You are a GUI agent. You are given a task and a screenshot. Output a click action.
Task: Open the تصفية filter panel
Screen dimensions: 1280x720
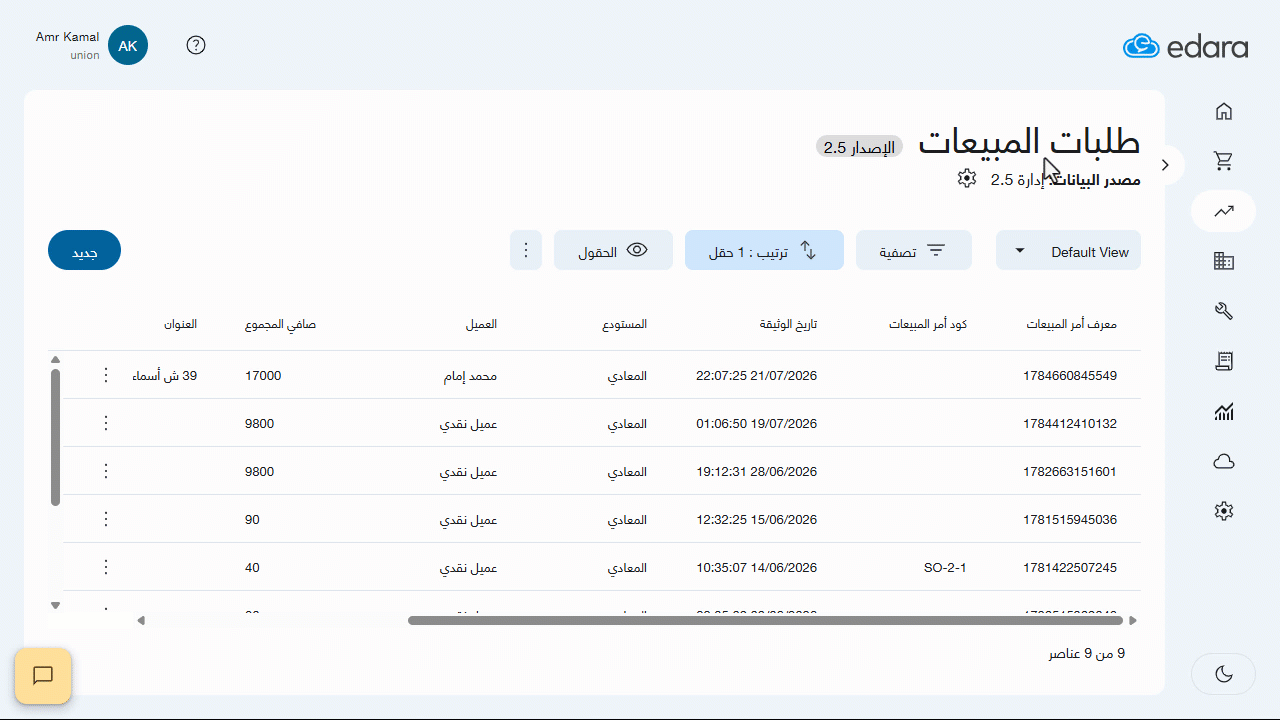coord(914,250)
